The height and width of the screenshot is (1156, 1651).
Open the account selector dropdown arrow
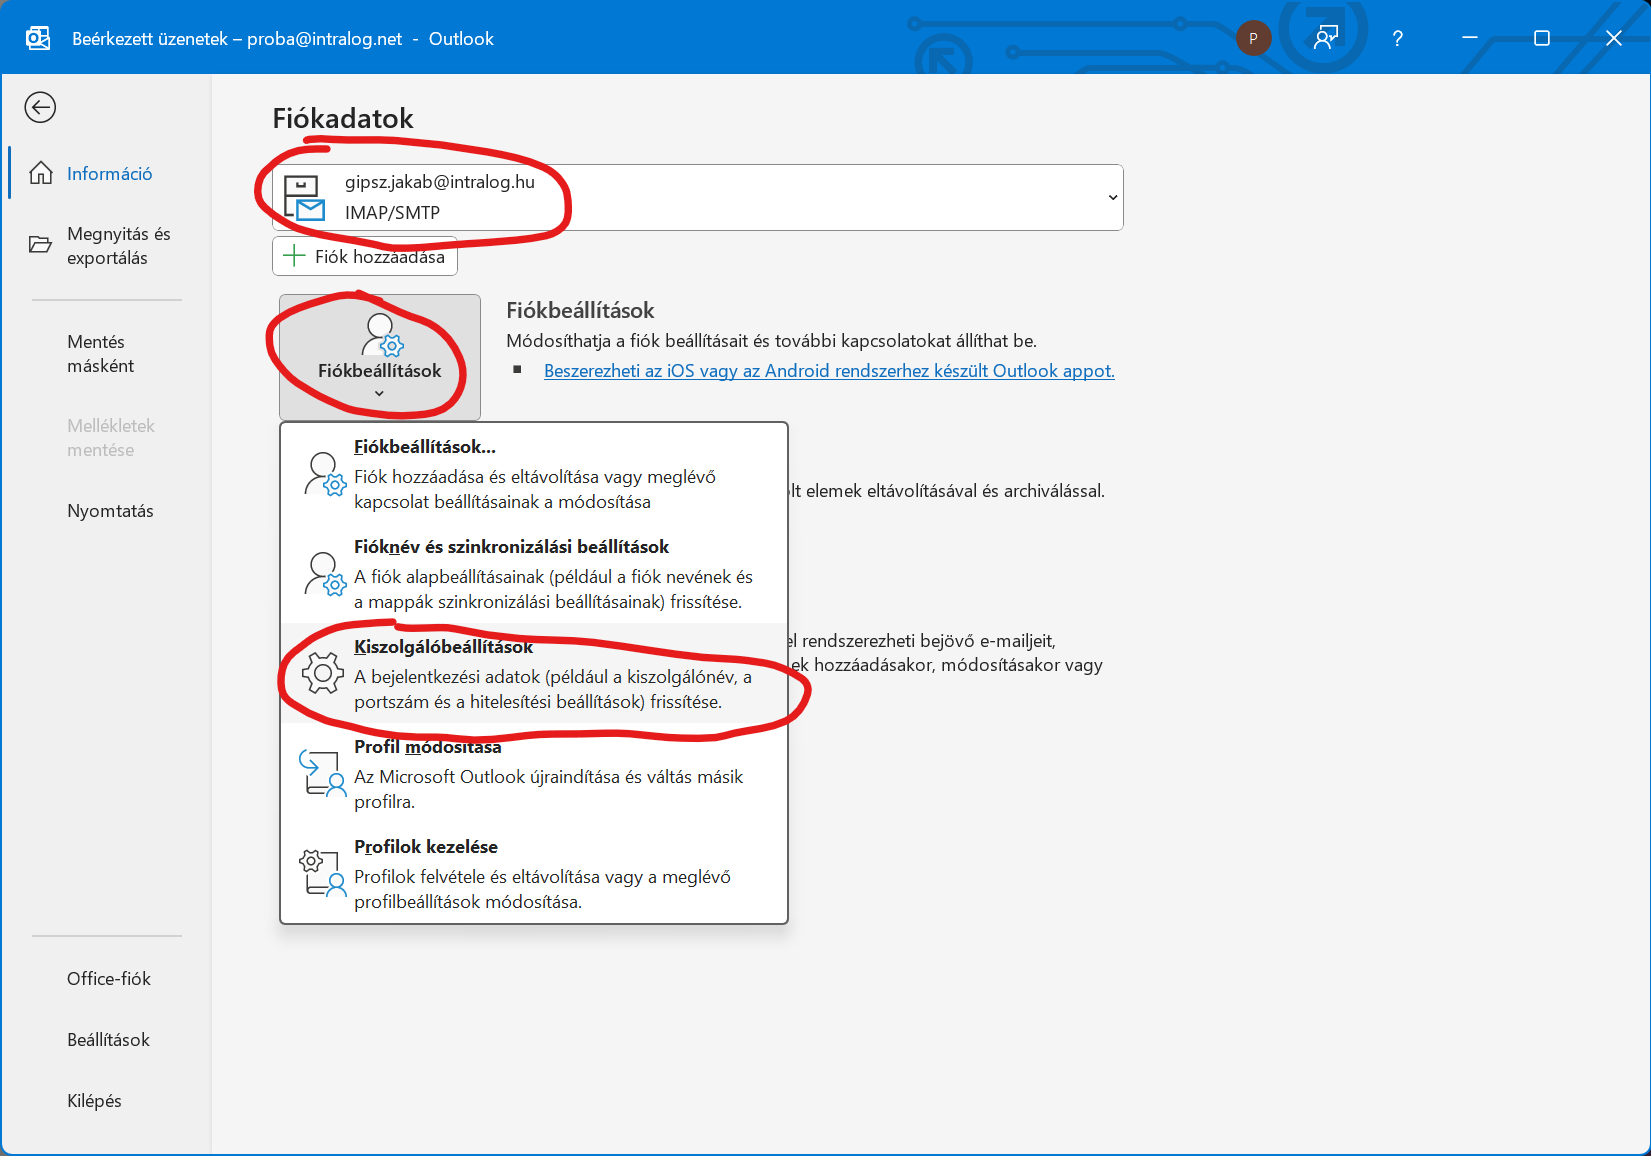pyautogui.click(x=1112, y=197)
